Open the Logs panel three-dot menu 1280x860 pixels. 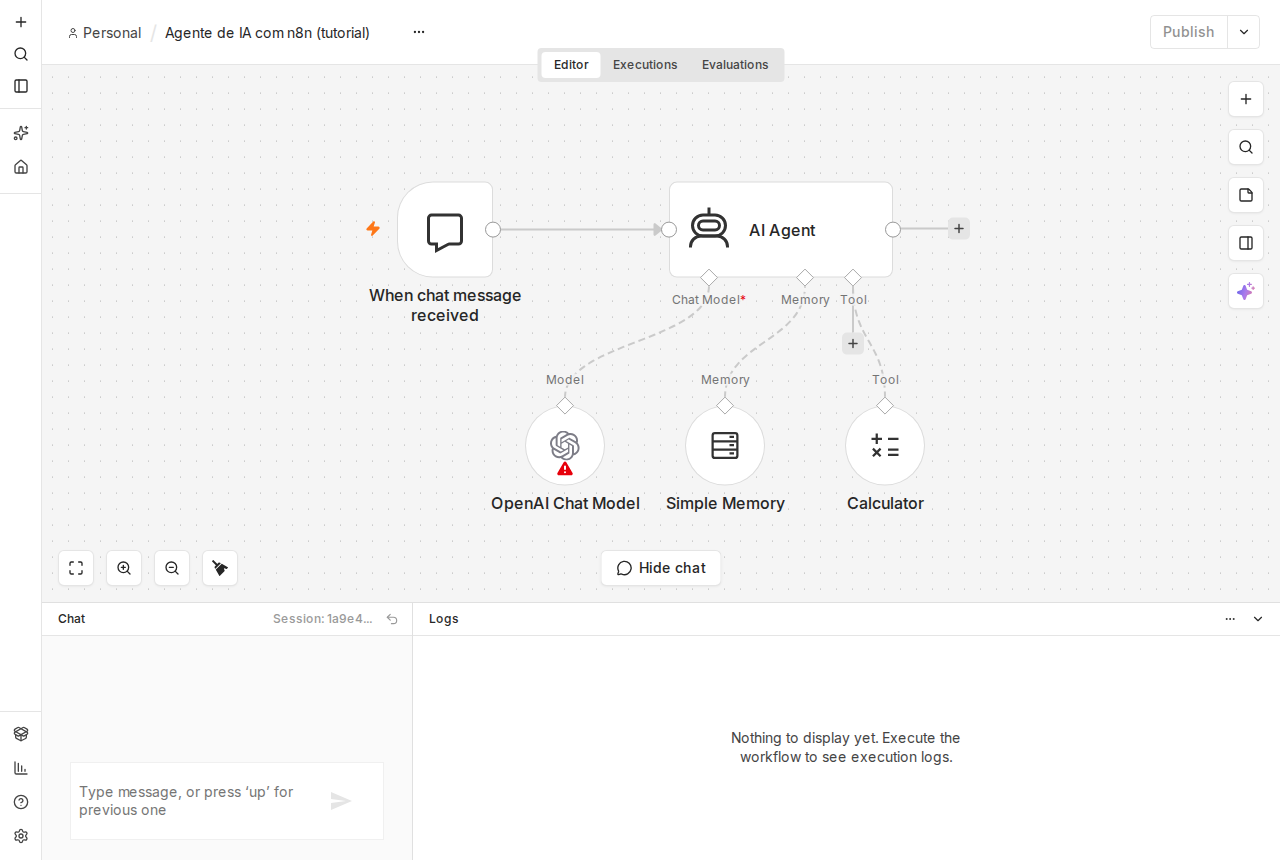[1230, 619]
